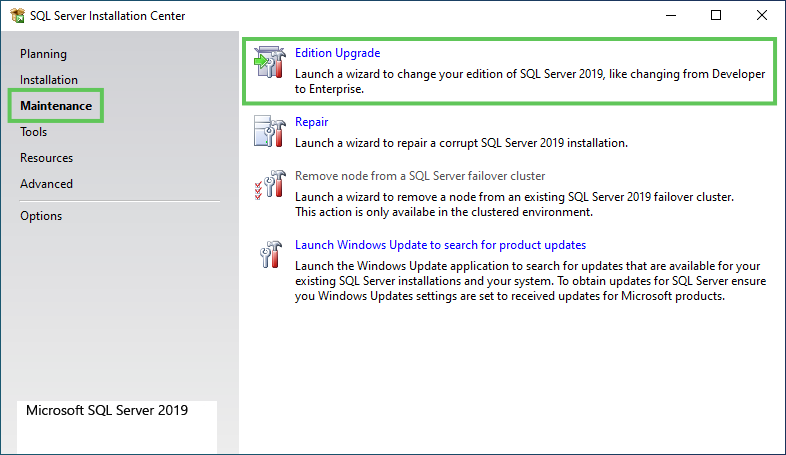
Task: Click the 'Microsoft SQL Server 2019' label
Action: point(107,410)
